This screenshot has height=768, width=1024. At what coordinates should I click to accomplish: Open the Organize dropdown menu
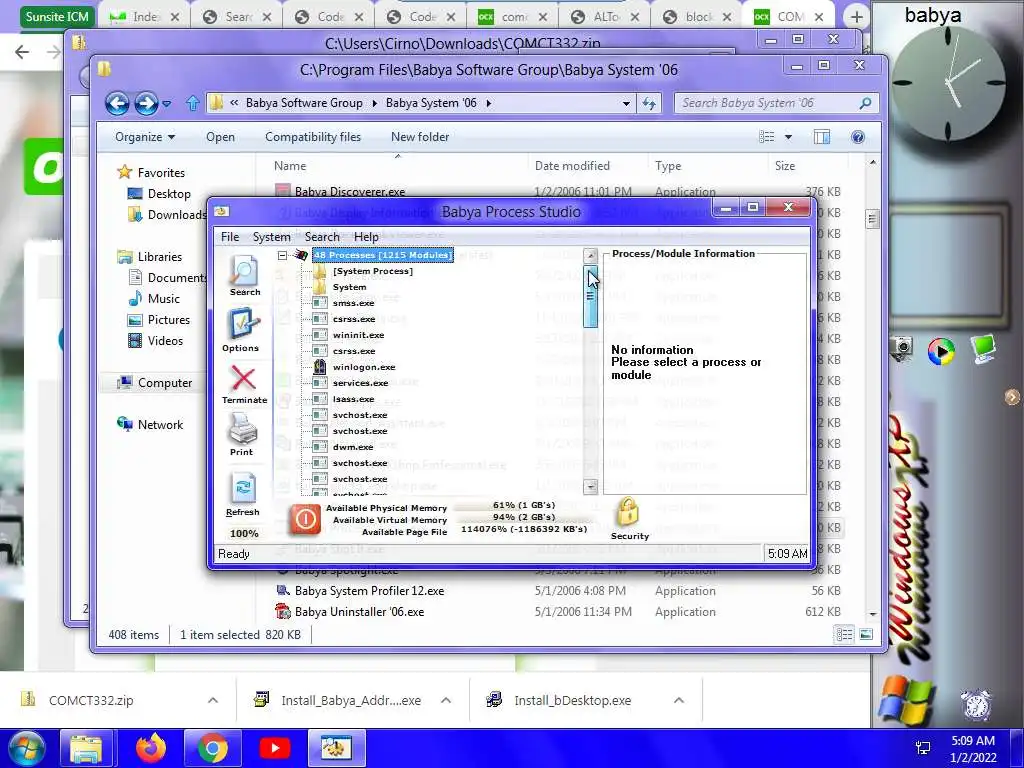point(145,137)
